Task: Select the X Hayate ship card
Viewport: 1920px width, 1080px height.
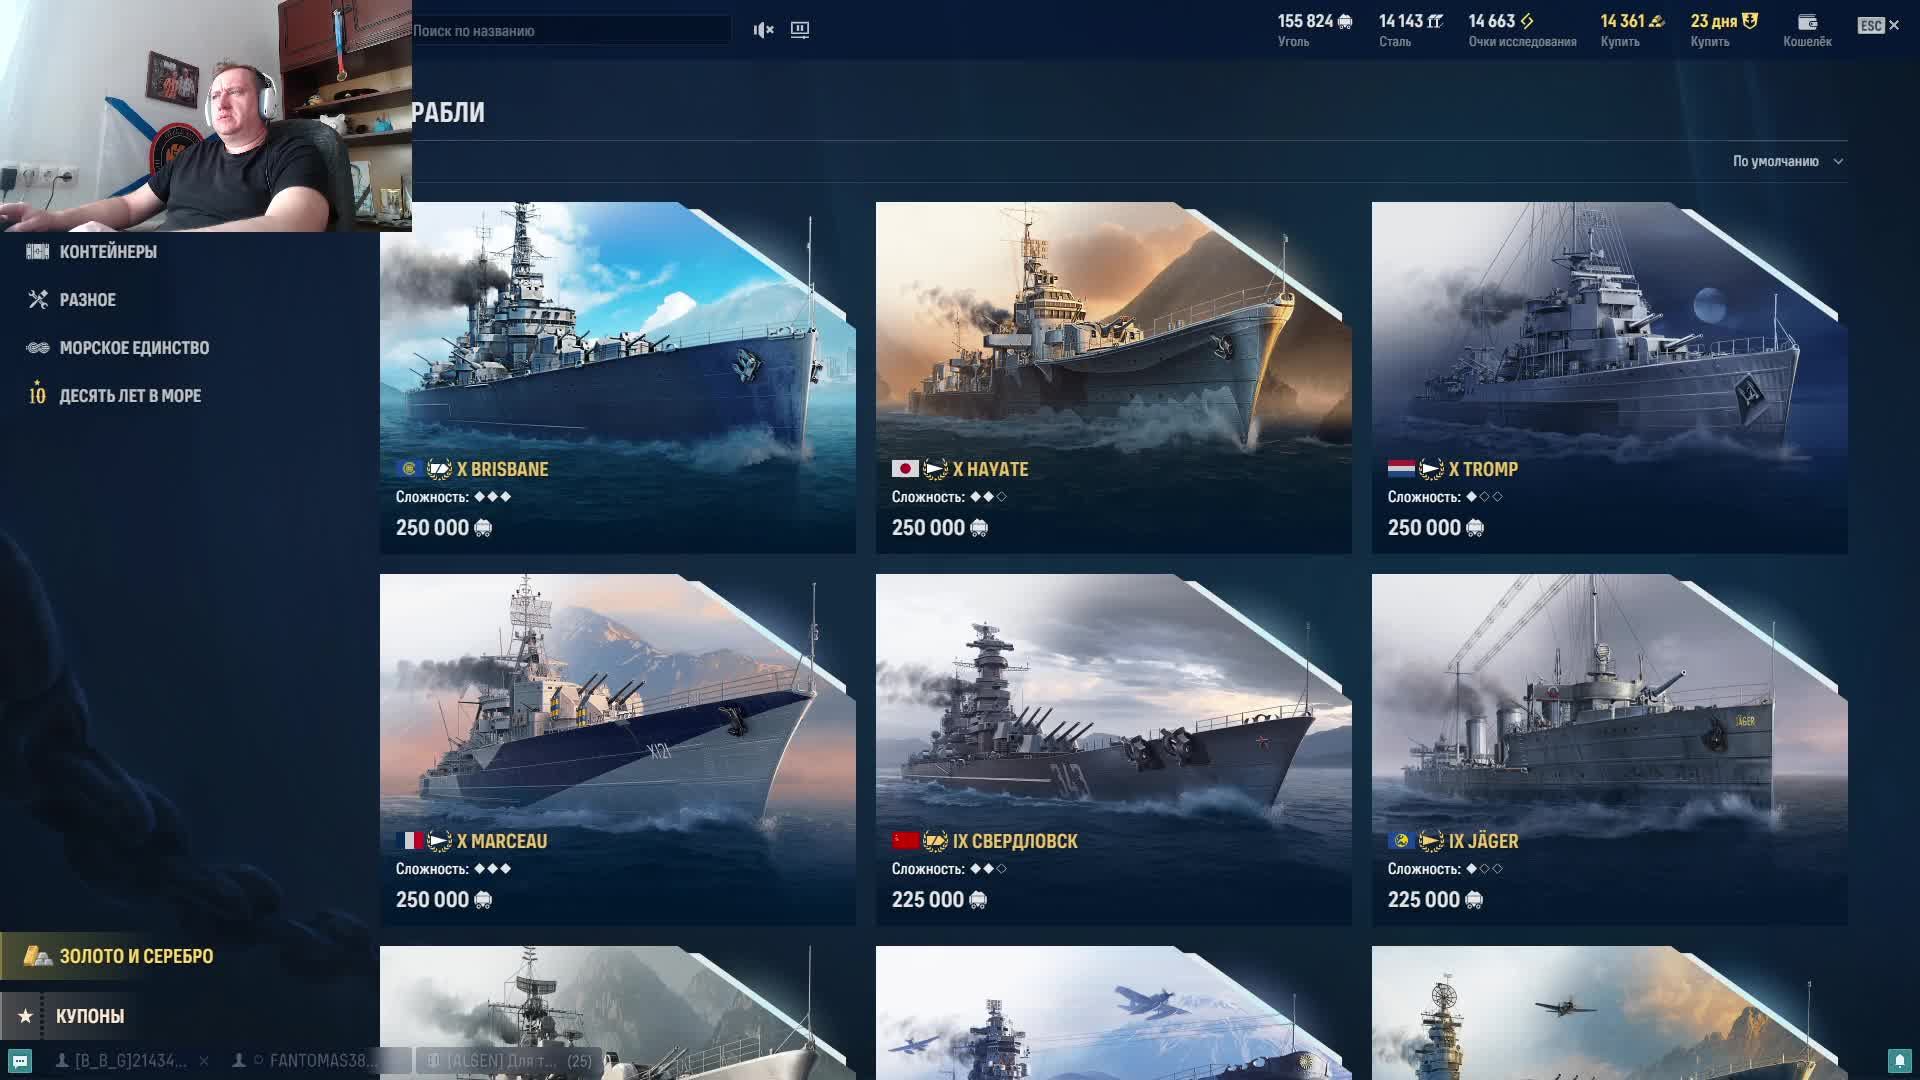Action: click(1114, 378)
